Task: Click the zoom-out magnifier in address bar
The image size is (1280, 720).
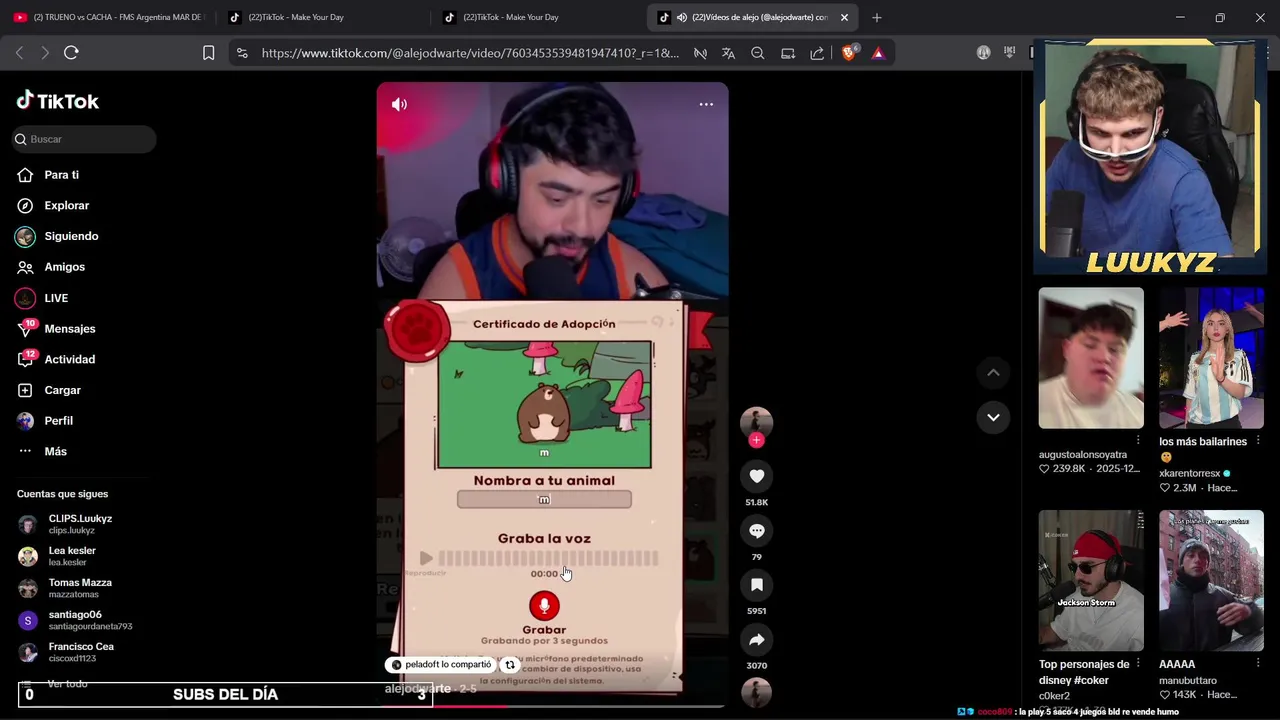Action: (x=757, y=53)
